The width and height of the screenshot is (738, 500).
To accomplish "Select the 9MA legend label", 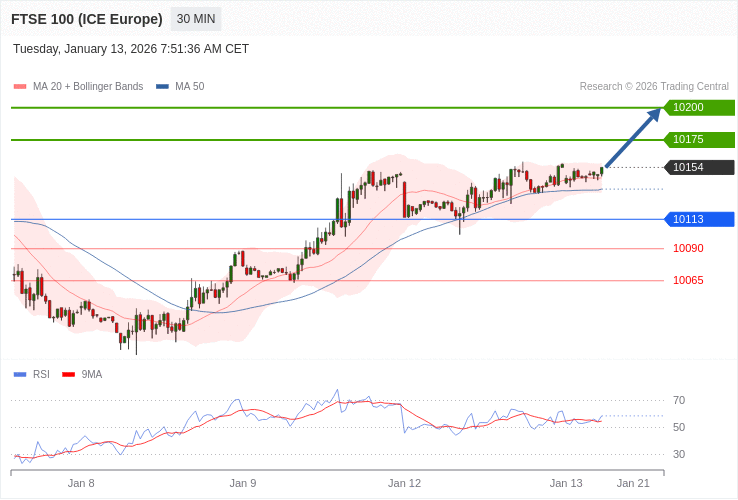I will coord(92,375).
